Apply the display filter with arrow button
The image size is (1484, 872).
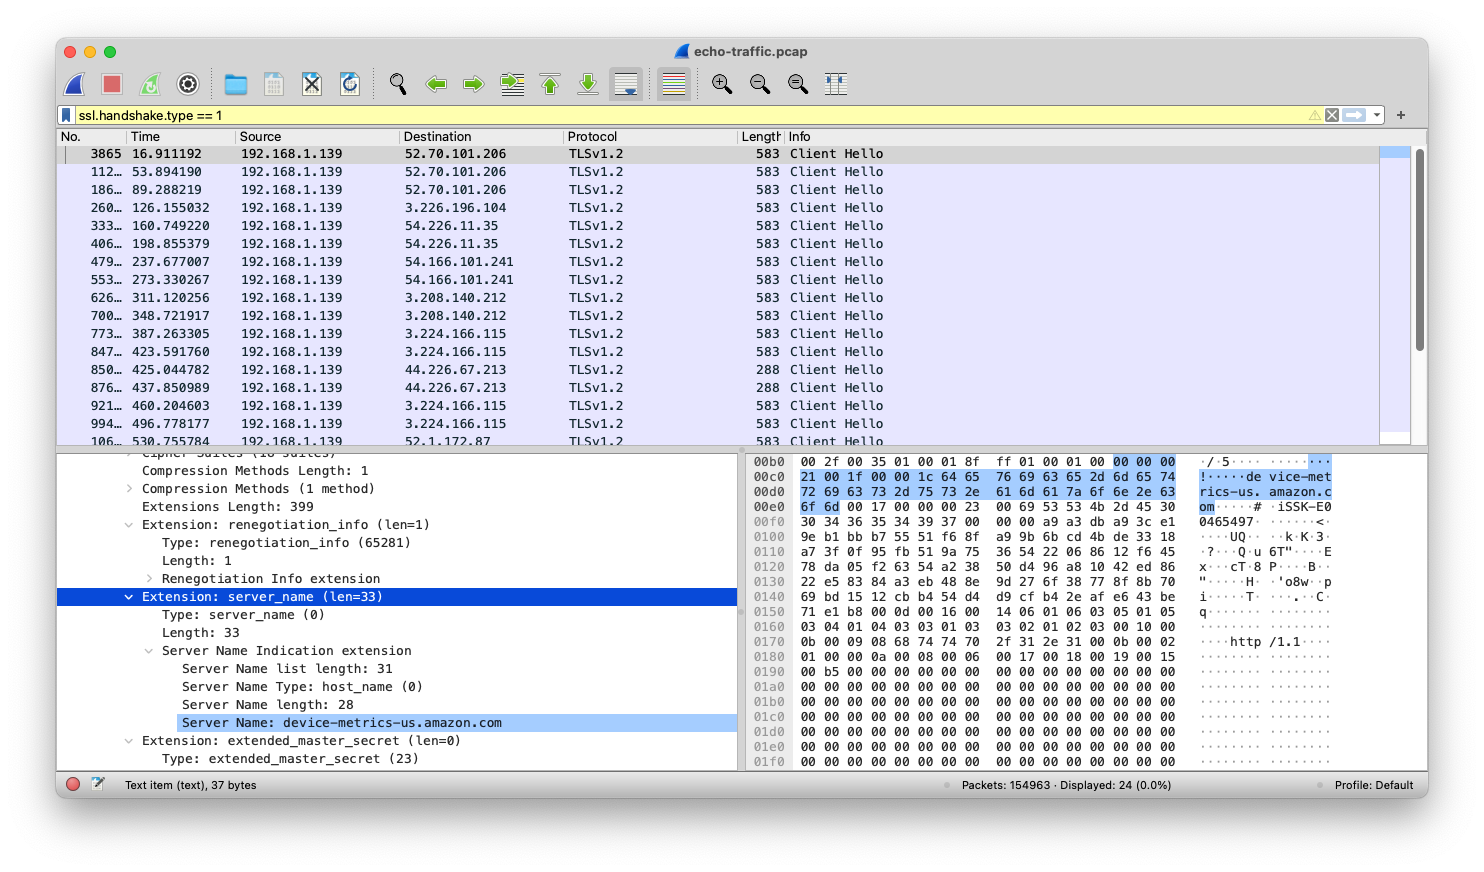(x=1354, y=116)
